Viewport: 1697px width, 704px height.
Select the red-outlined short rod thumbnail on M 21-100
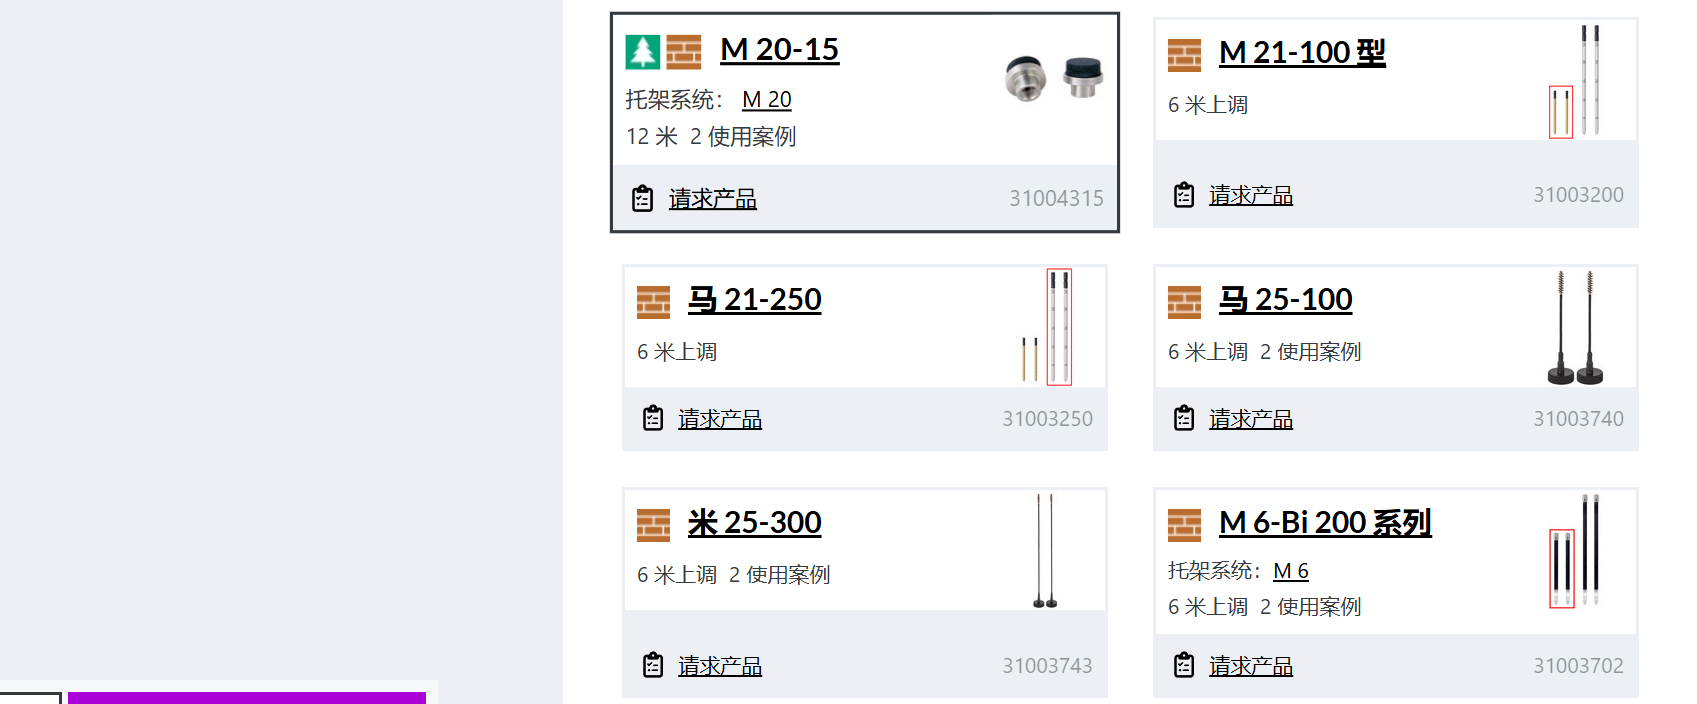[1560, 112]
